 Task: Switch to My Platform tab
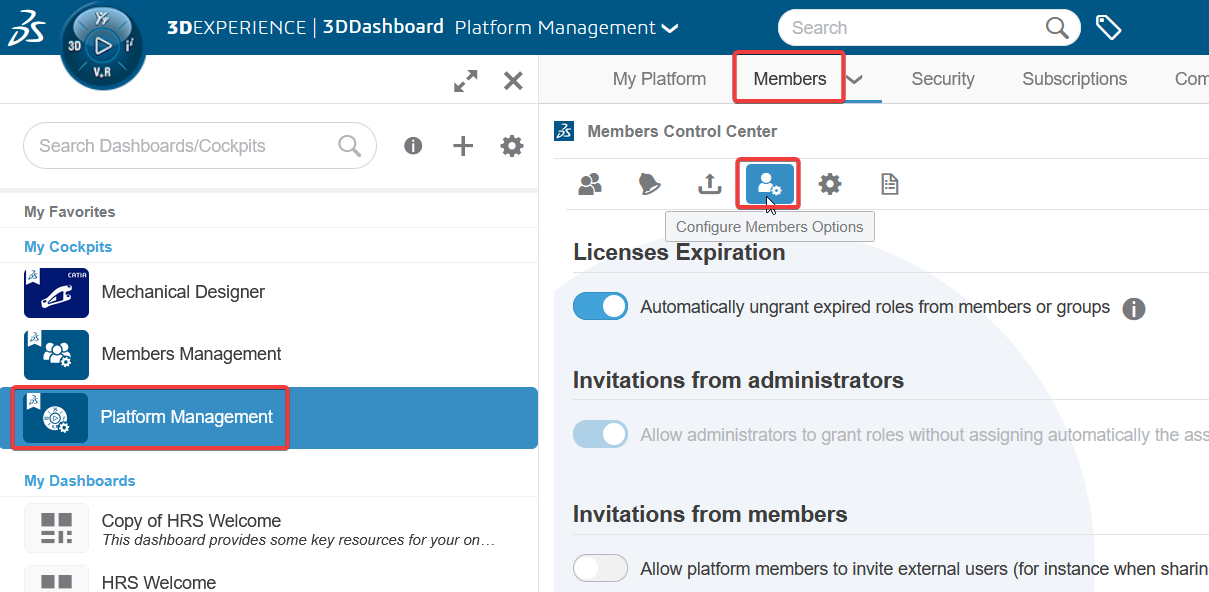[x=659, y=79]
